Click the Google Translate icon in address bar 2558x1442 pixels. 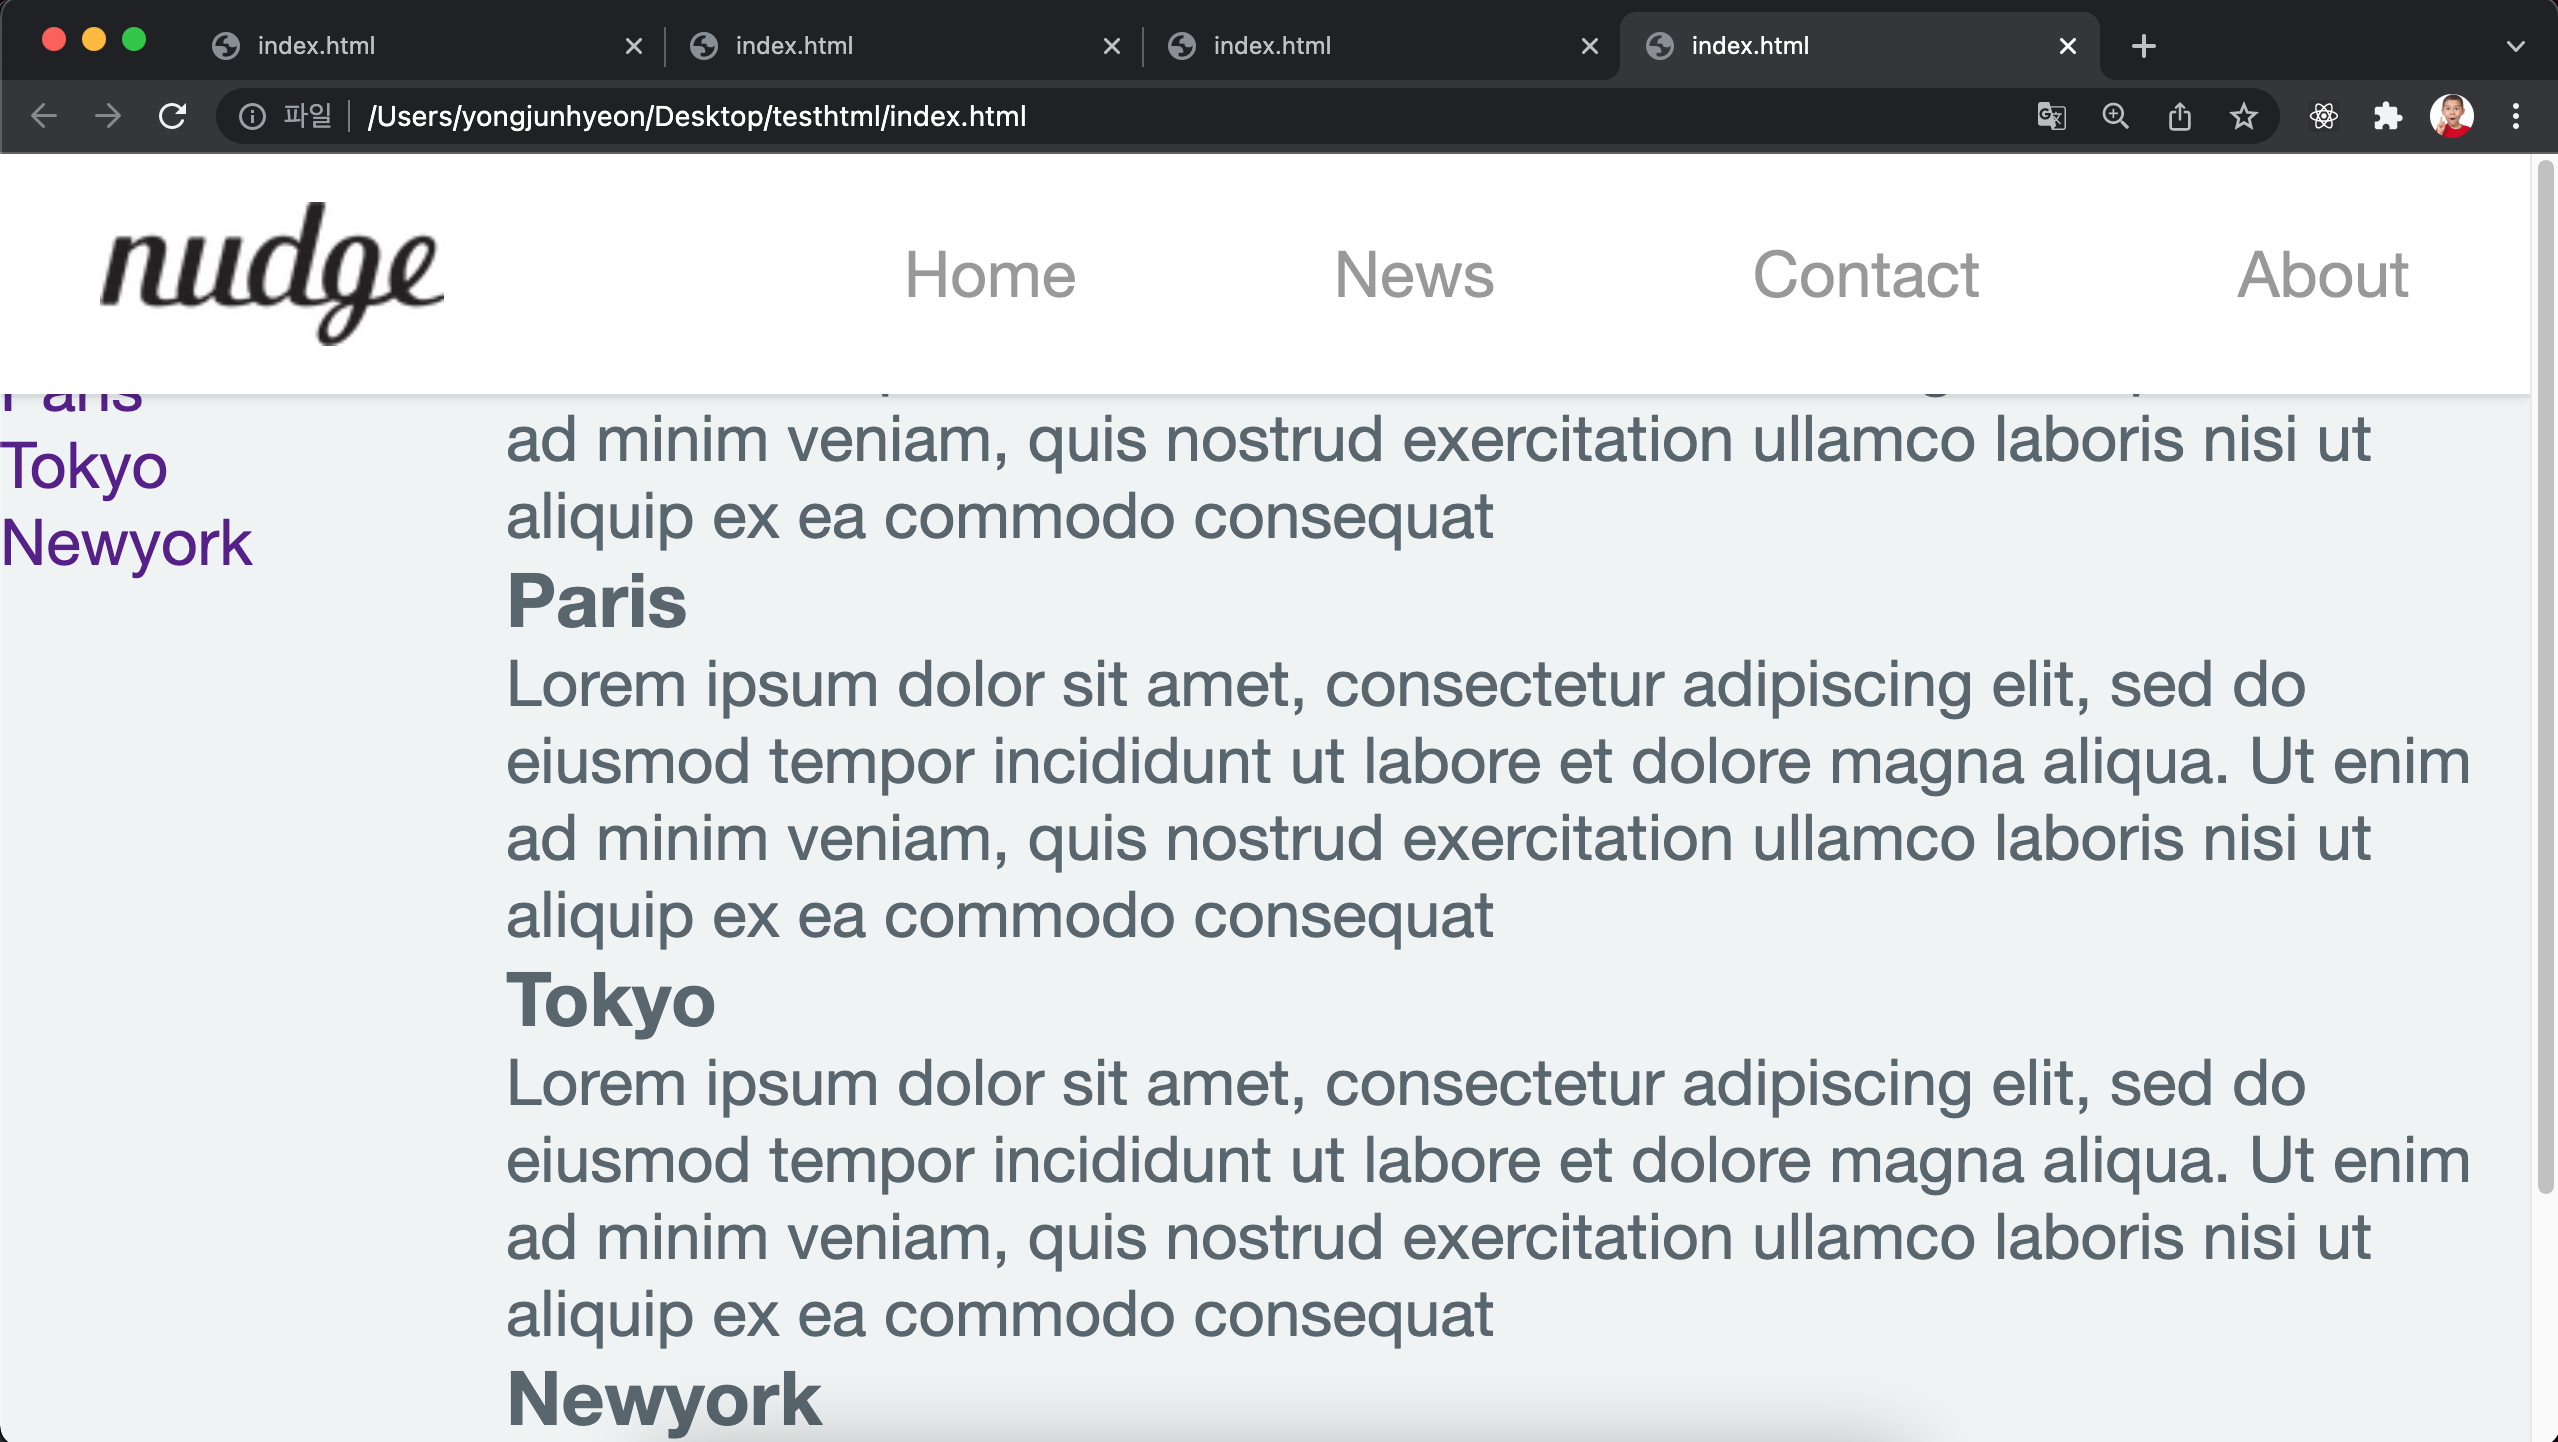(x=2051, y=116)
